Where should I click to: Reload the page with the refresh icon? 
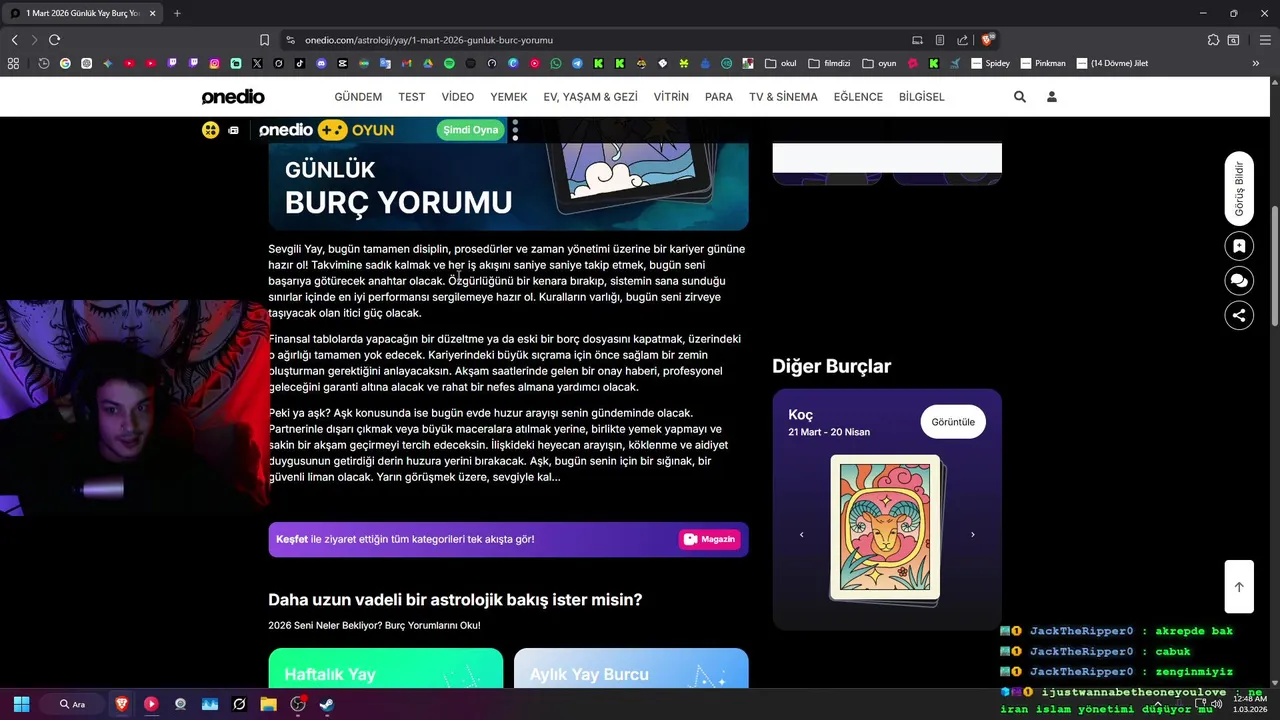pyautogui.click(x=54, y=40)
